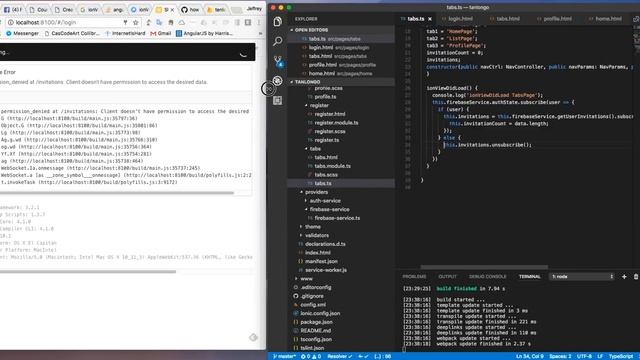Expand the auth-service folder

(x=324, y=201)
